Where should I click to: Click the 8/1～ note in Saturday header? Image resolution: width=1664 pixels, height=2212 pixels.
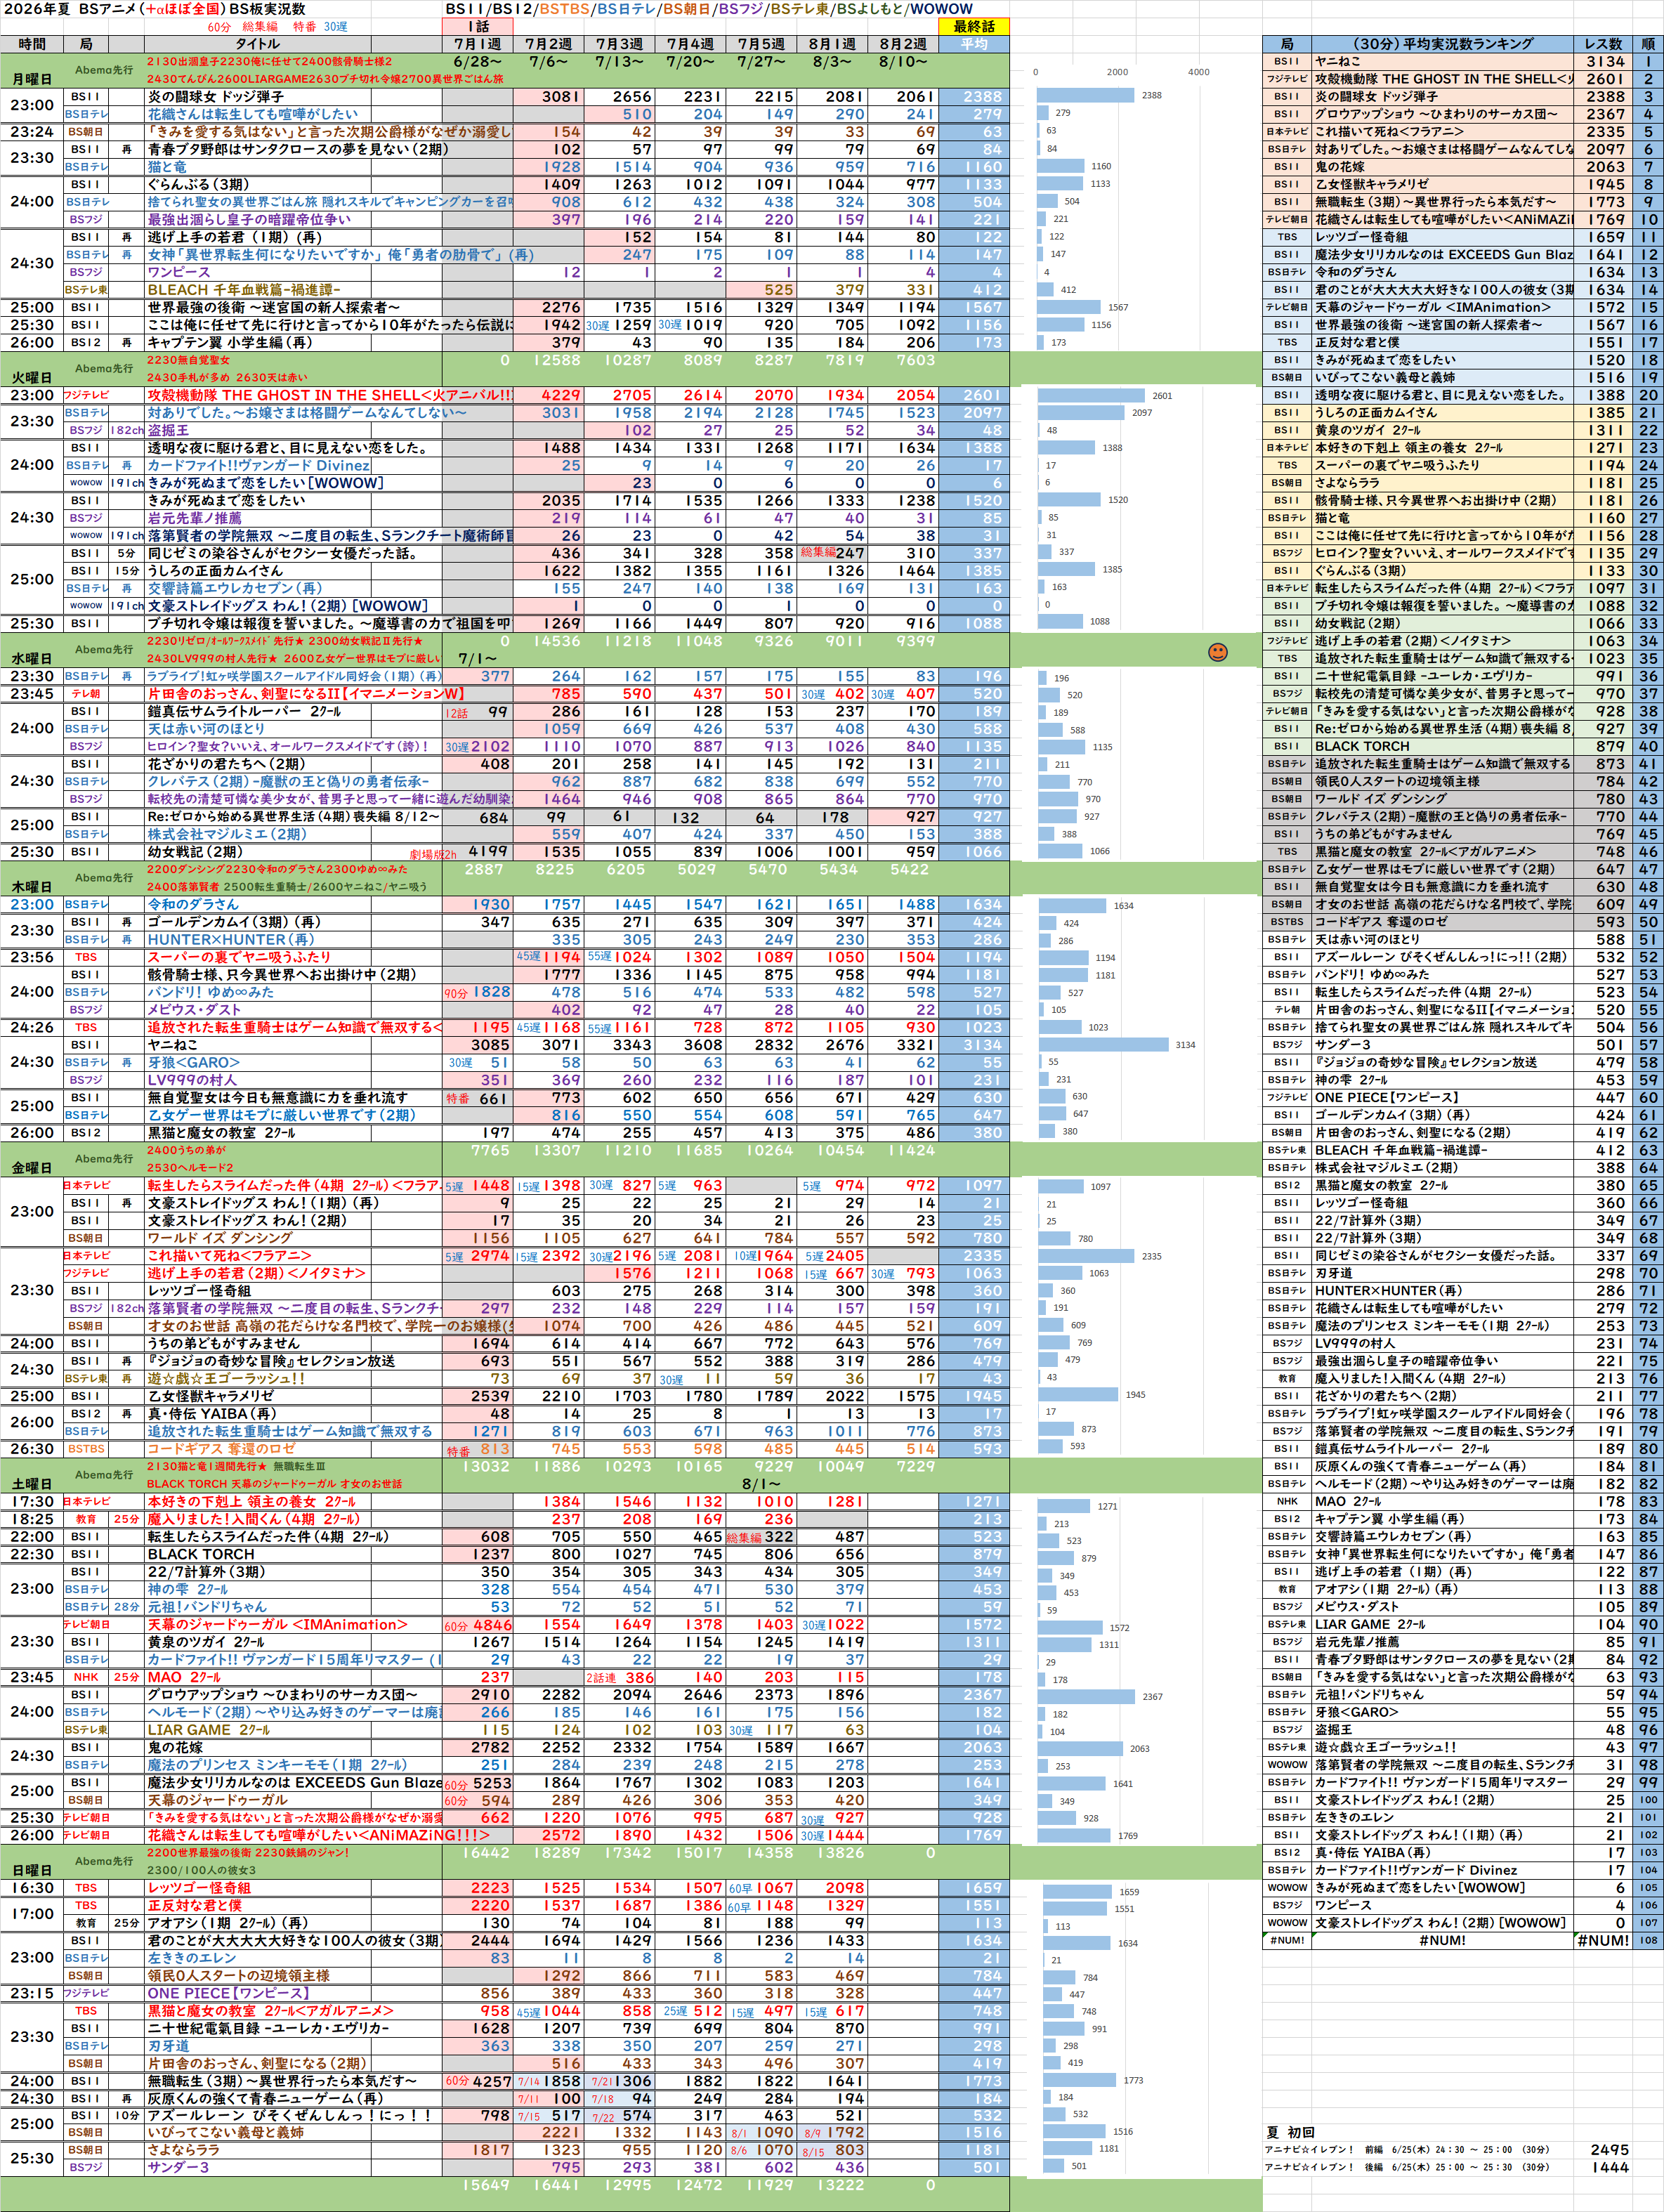761,1484
